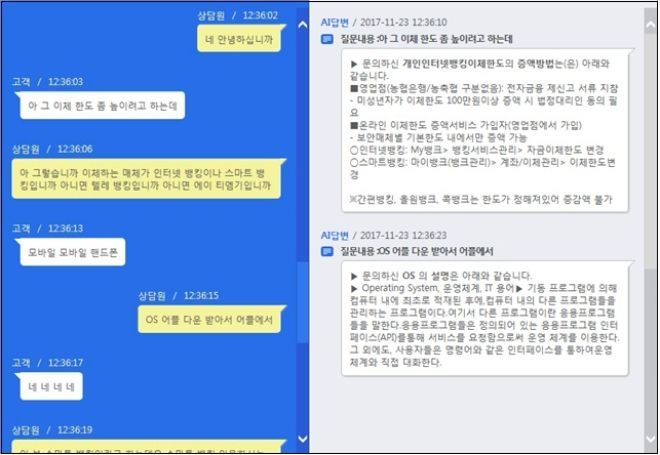This screenshot has width=660, height=455.
Task: Select the 'OS 어플 다운 받아서' agent bubble
Action: [210, 319]
